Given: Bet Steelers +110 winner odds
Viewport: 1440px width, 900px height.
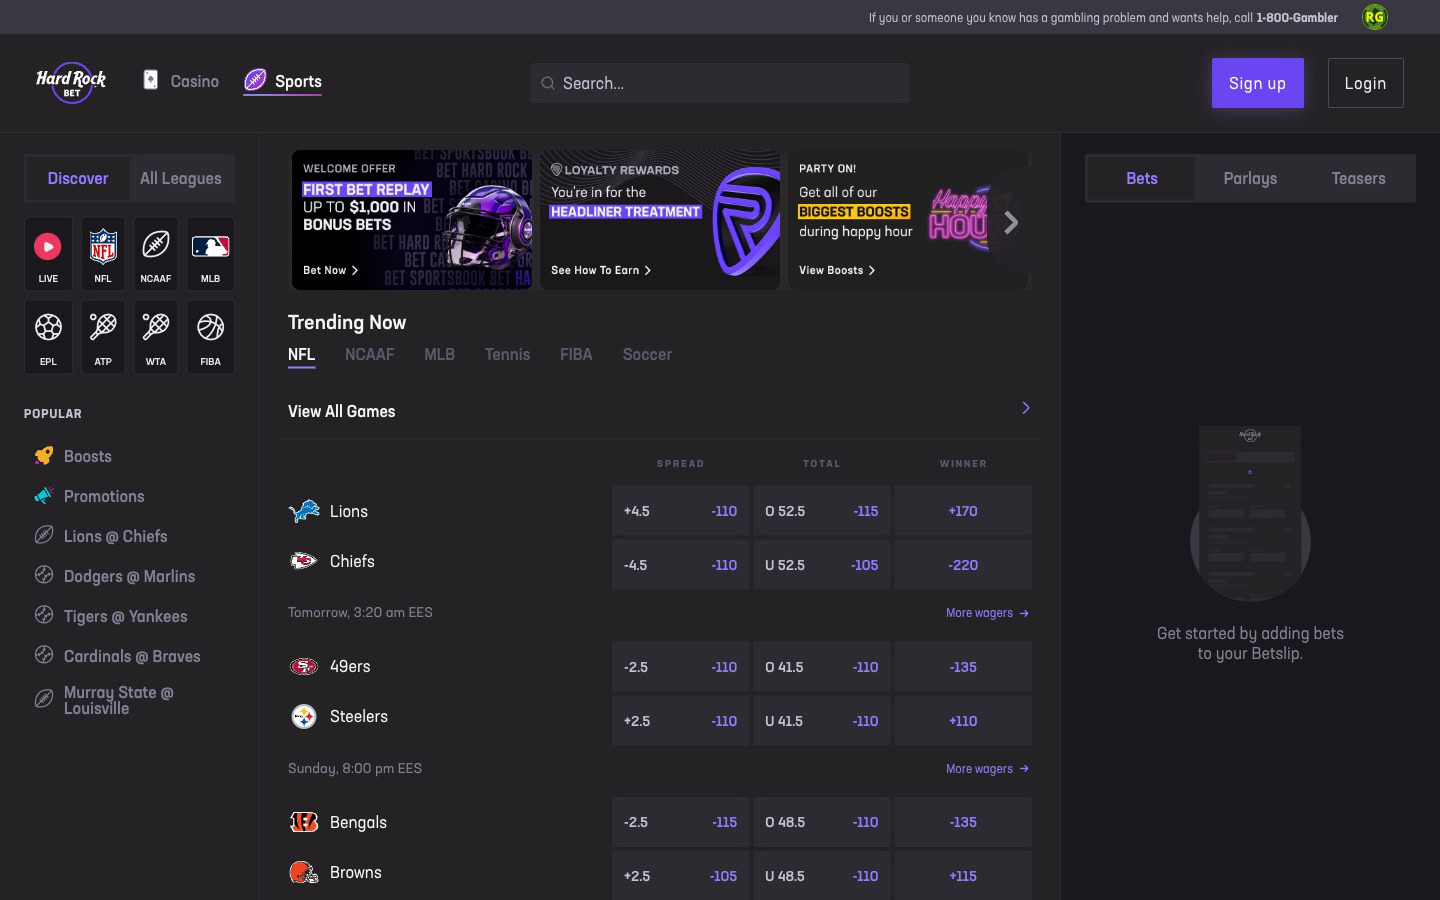Looking at the screenshot, I should [963, 721].
